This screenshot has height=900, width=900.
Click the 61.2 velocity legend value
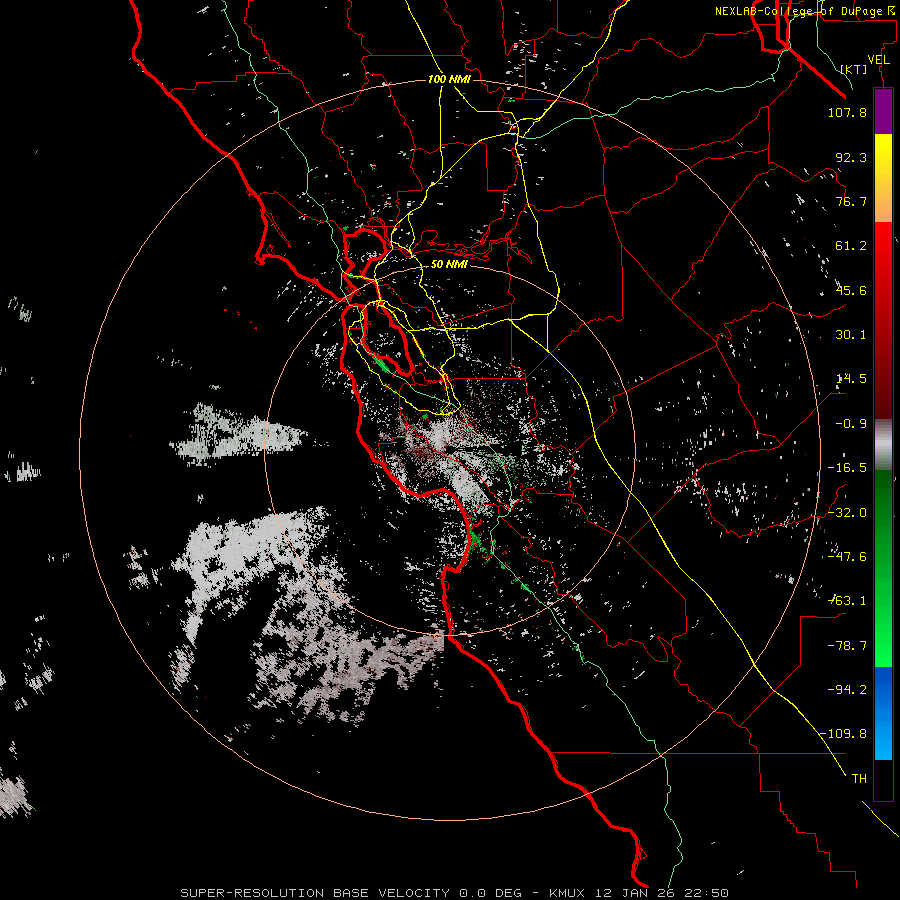(851, 246)
